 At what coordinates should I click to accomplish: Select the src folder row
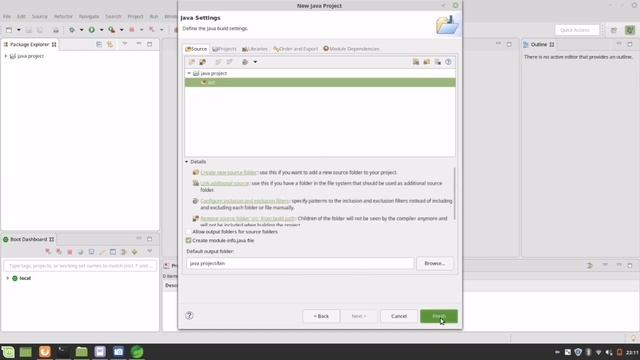320,82
